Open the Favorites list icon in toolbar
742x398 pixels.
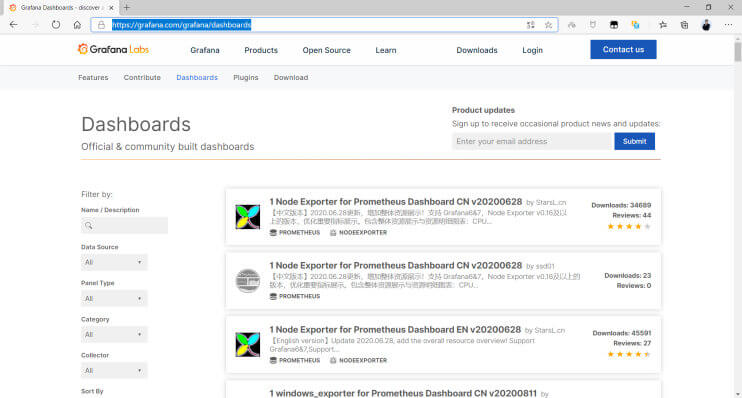point(663,25)
